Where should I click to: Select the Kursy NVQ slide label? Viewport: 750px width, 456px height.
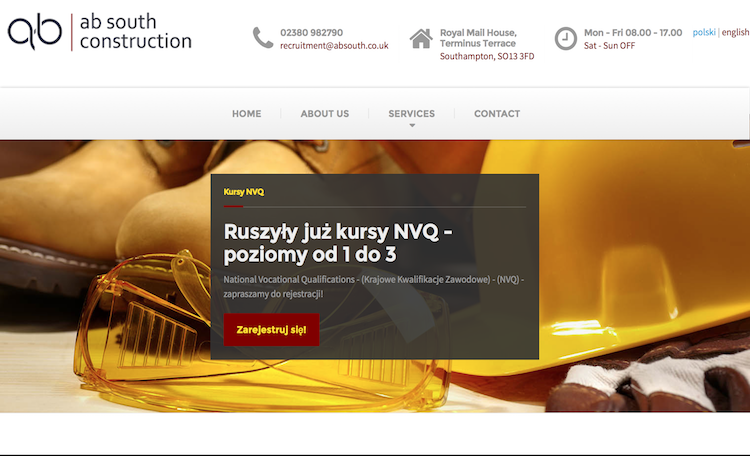(x=243, y=192)
